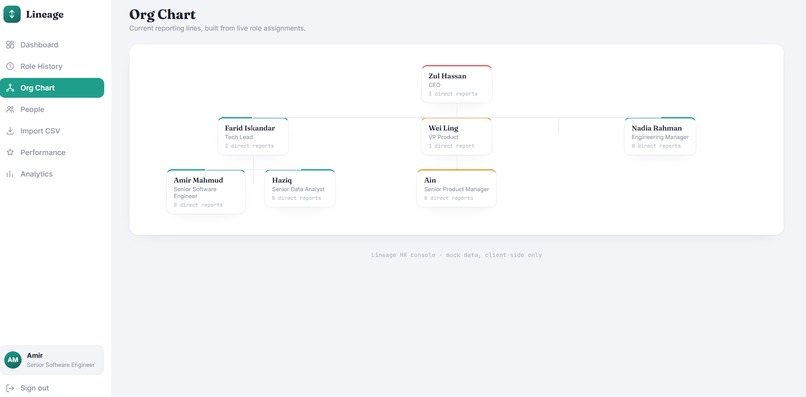
Task: Click "0 direct reports" under Ain
Action: (x=449, y=198)
